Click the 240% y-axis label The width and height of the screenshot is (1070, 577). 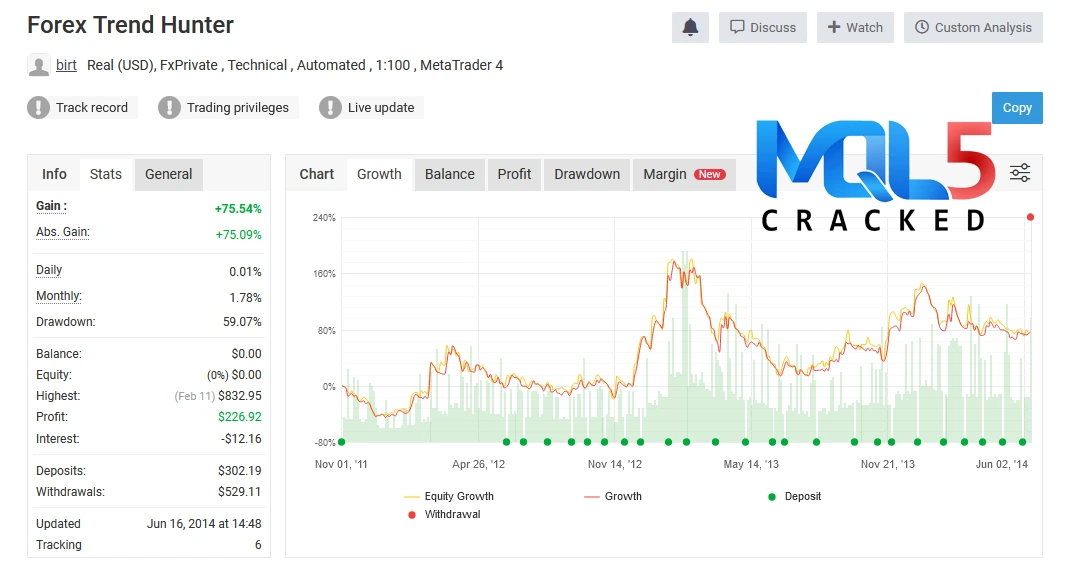pos(324,218)
